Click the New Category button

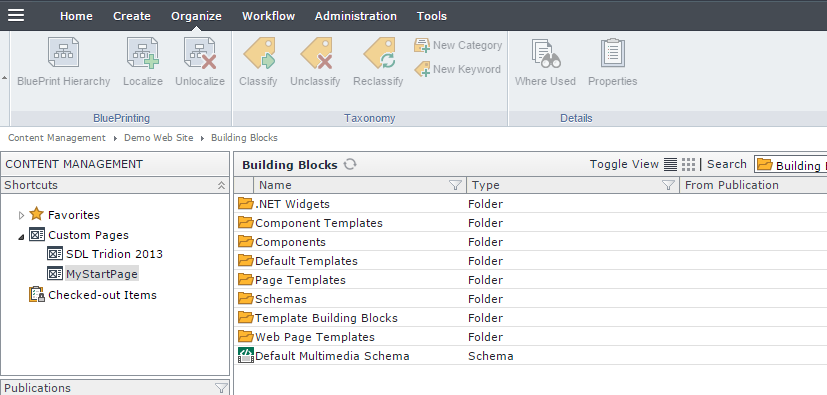[458, 45]
